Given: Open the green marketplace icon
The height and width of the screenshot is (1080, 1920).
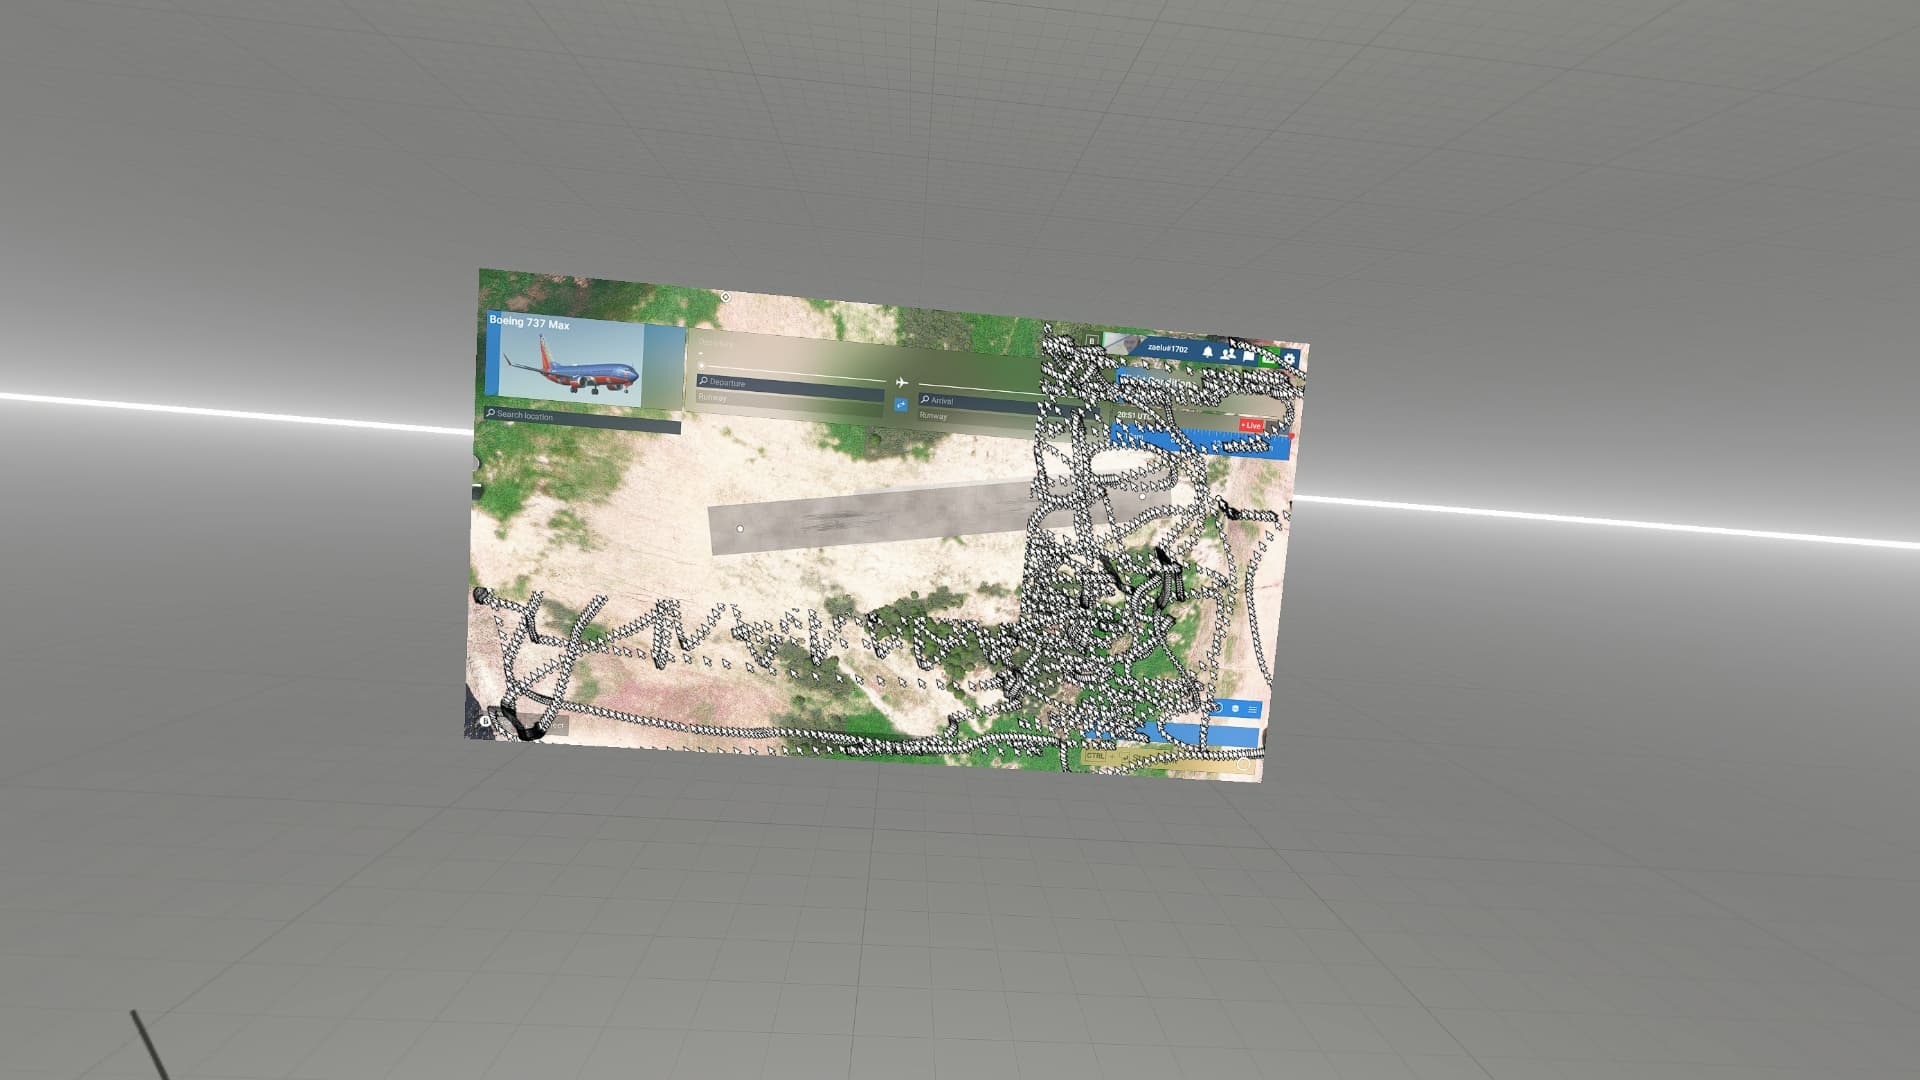Looking at the screenshot, I should (x=1269, y=357).
